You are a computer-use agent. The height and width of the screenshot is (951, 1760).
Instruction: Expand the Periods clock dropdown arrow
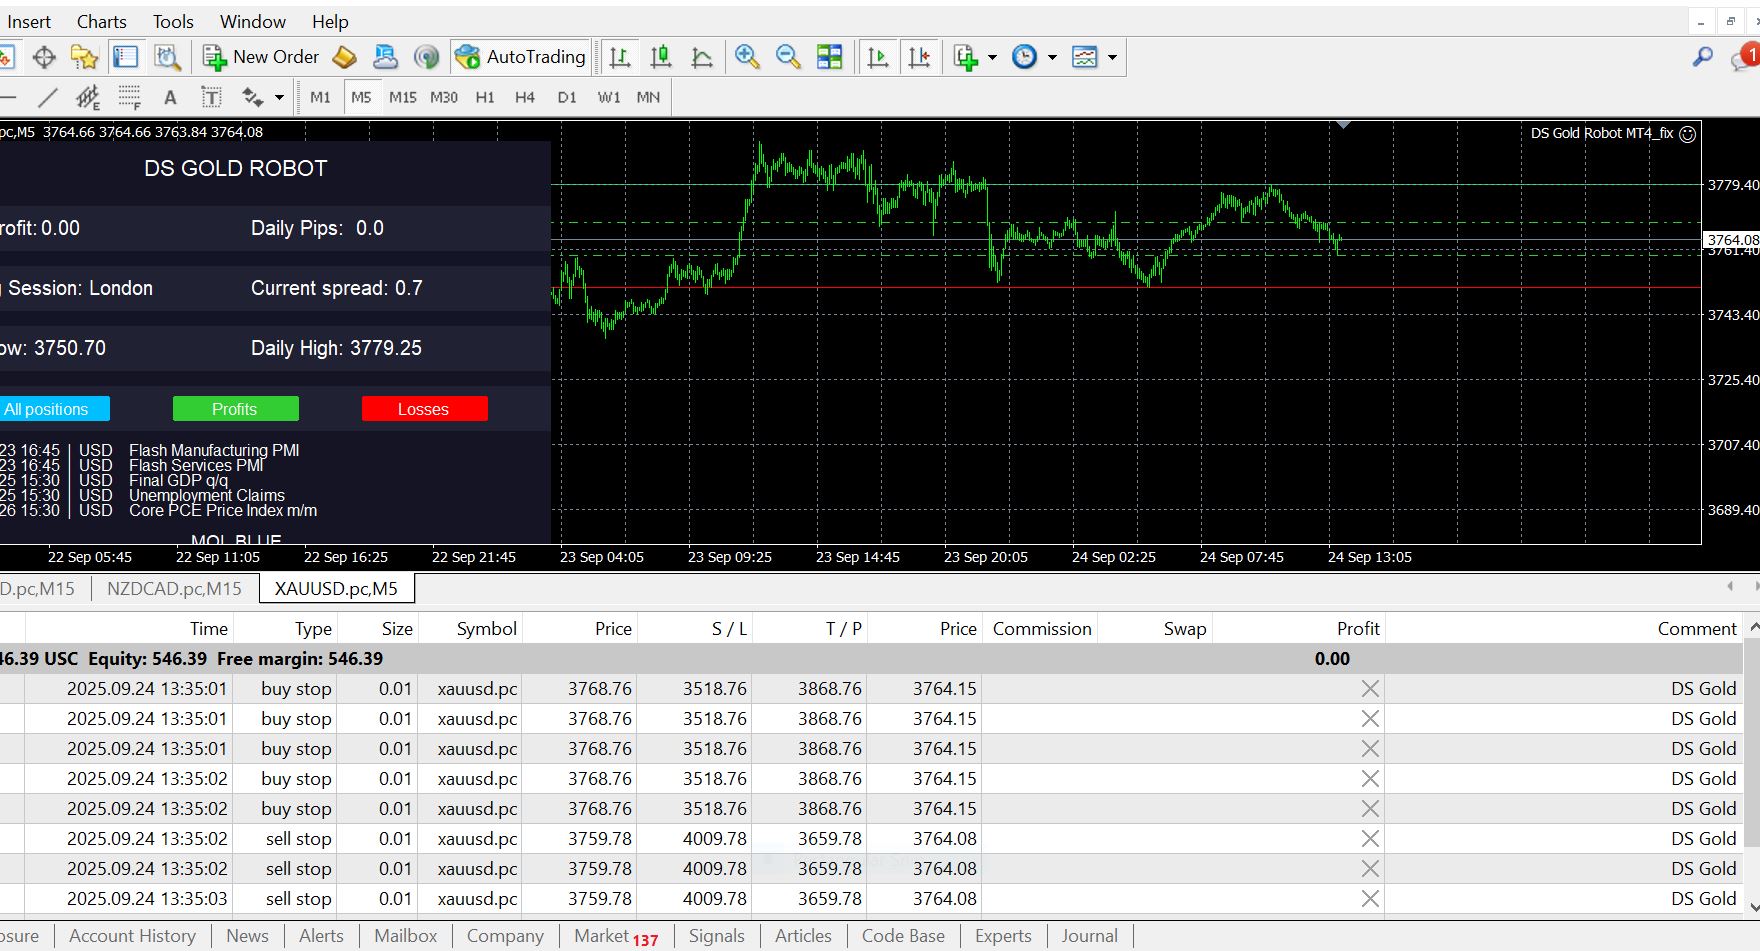[x=1052, y=57]
